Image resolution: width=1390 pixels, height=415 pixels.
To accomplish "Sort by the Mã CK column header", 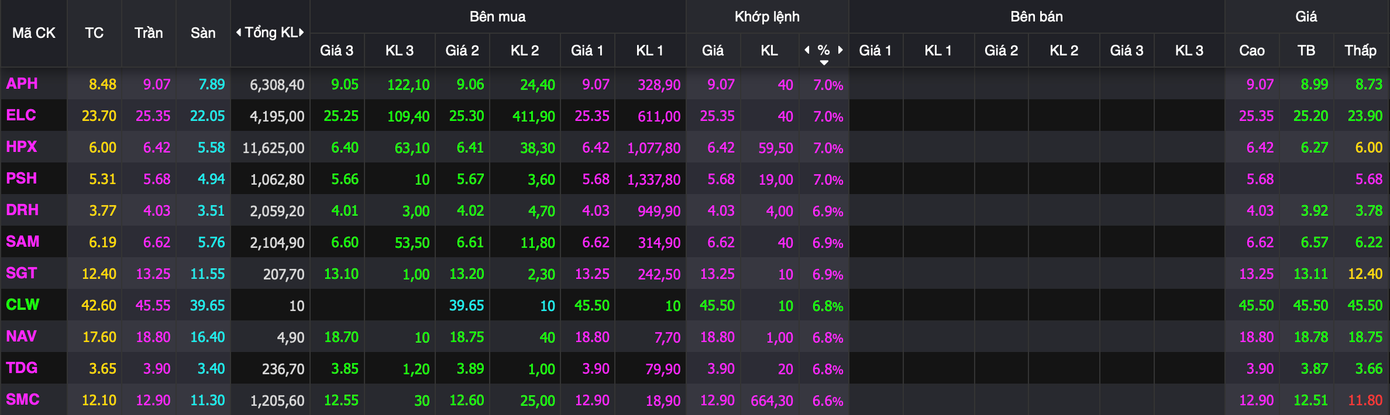I will (33, 33).
